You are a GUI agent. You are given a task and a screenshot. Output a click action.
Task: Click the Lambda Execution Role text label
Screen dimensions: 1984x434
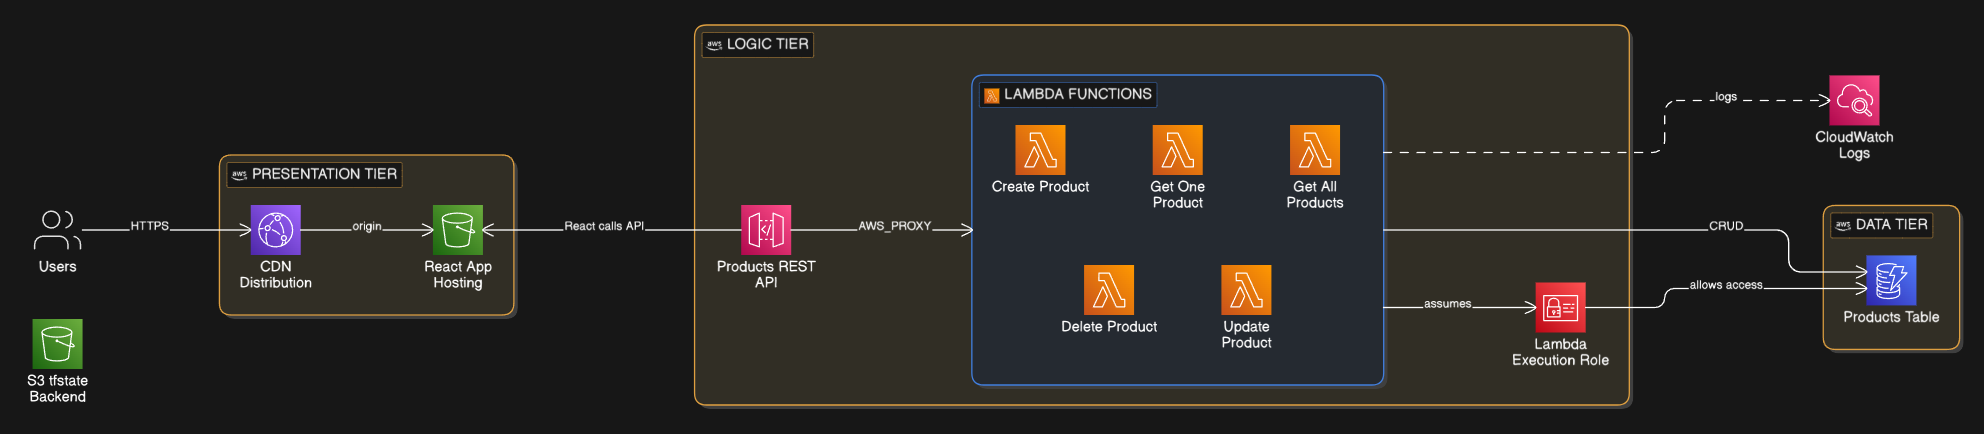pyautogui.click(x=1560, y=352)
